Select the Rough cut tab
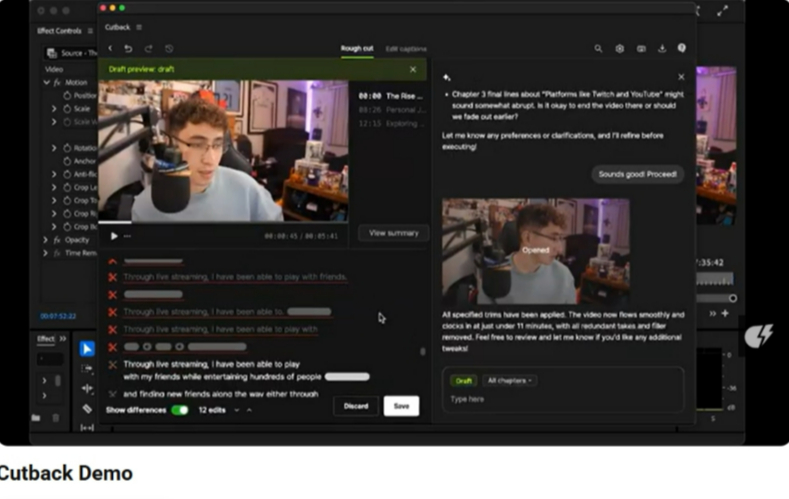The image size is (789, 499). click(356, 48)
